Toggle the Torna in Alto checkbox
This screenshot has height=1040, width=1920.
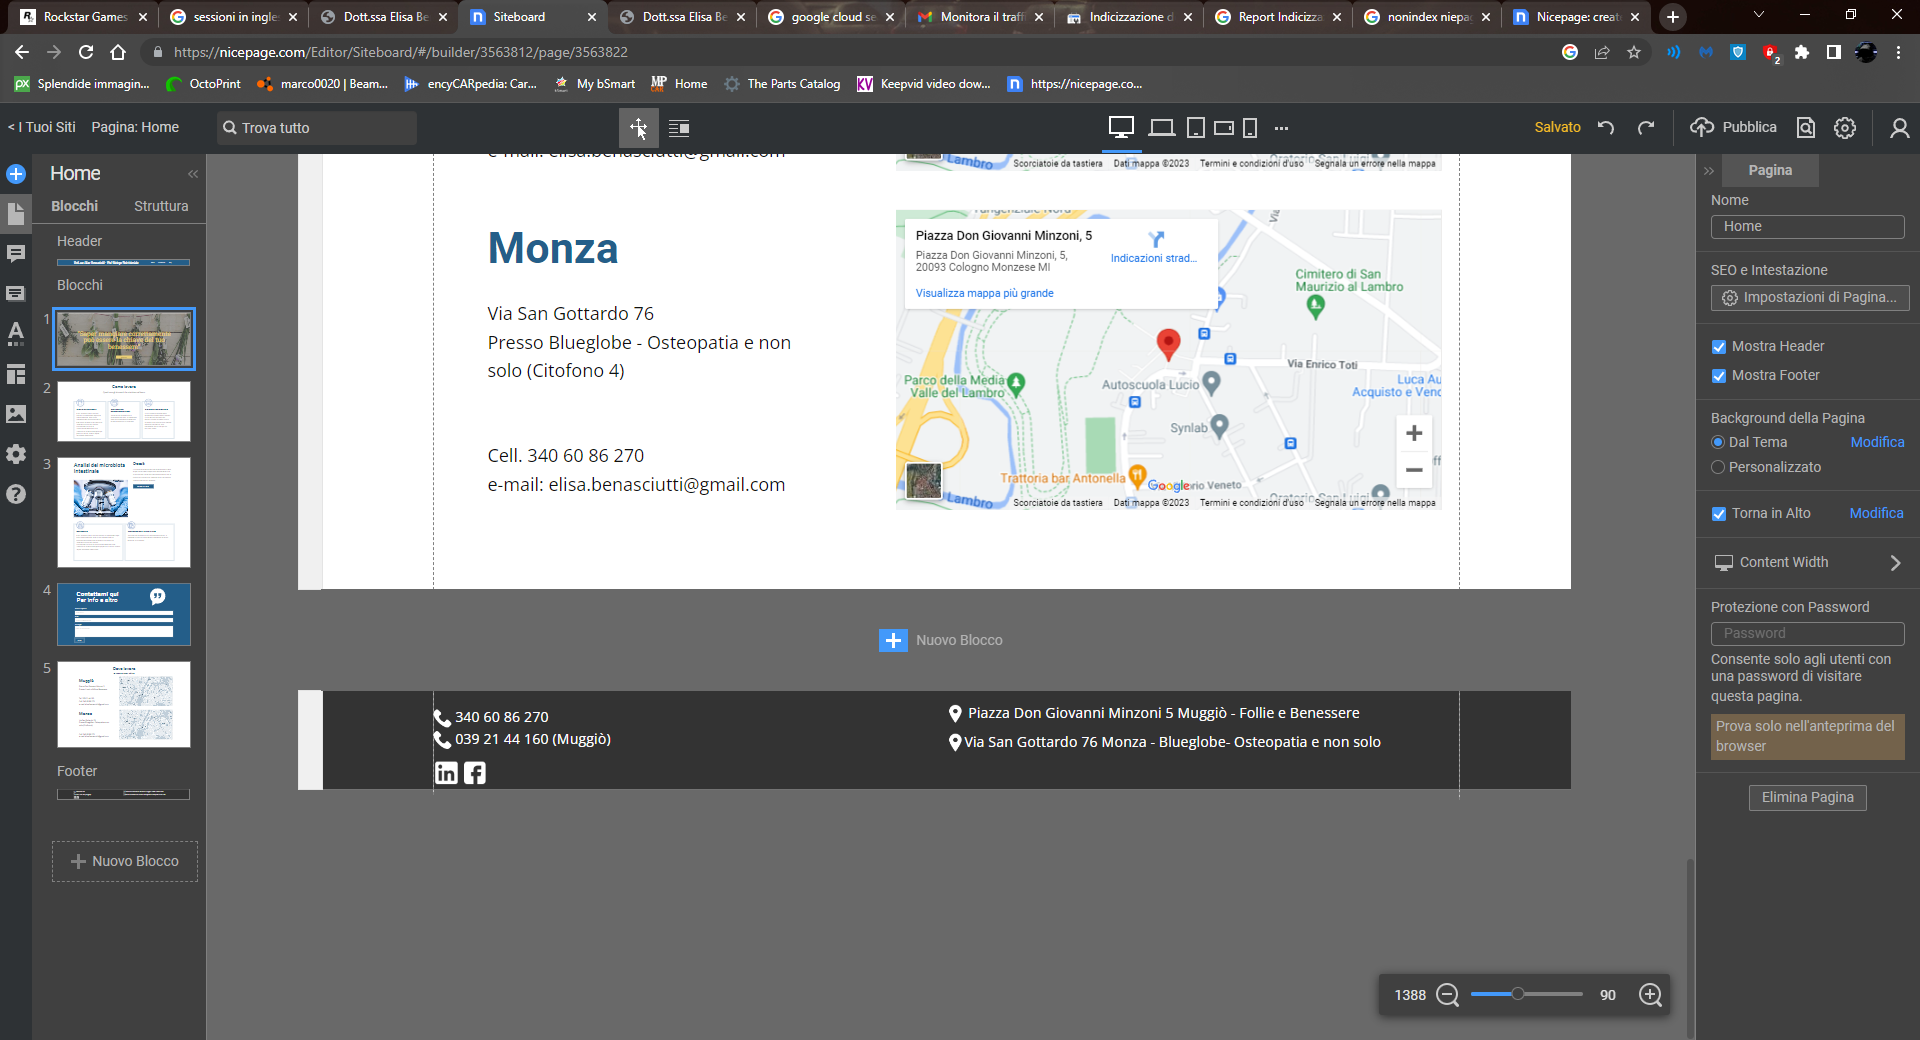coord(1719,514)
